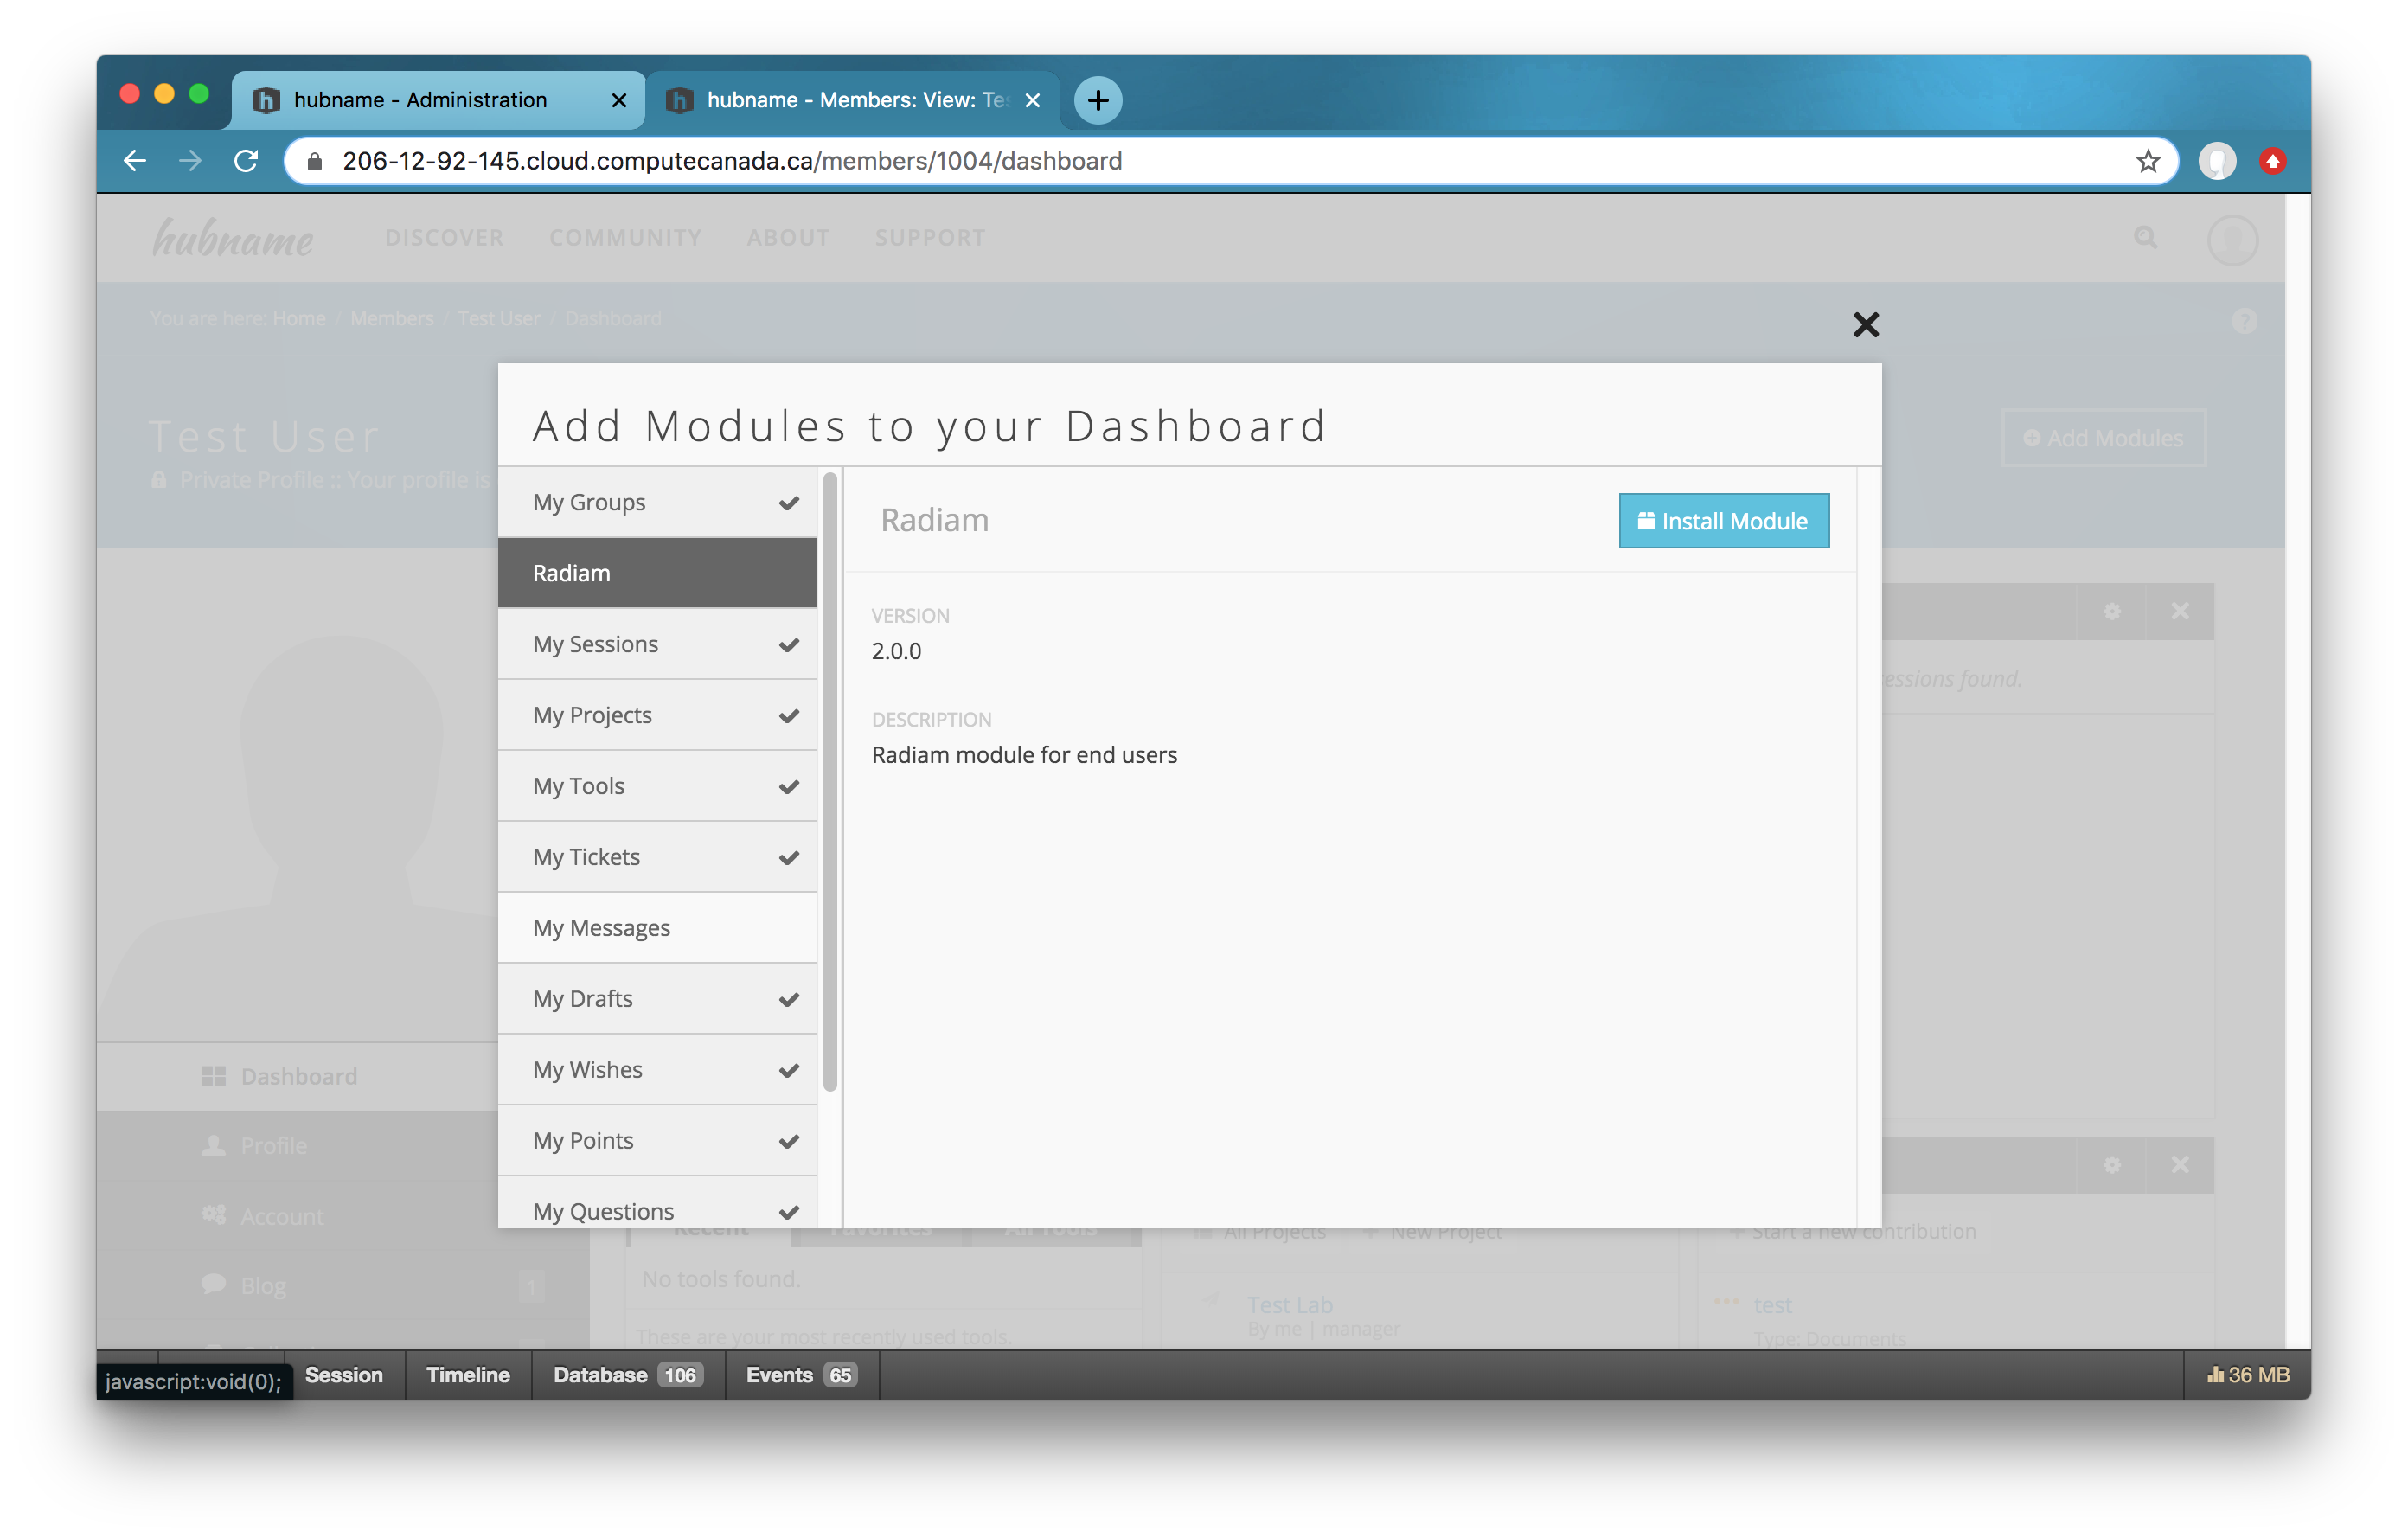Click the Add Modules button behind dialog

point(2103,438)
